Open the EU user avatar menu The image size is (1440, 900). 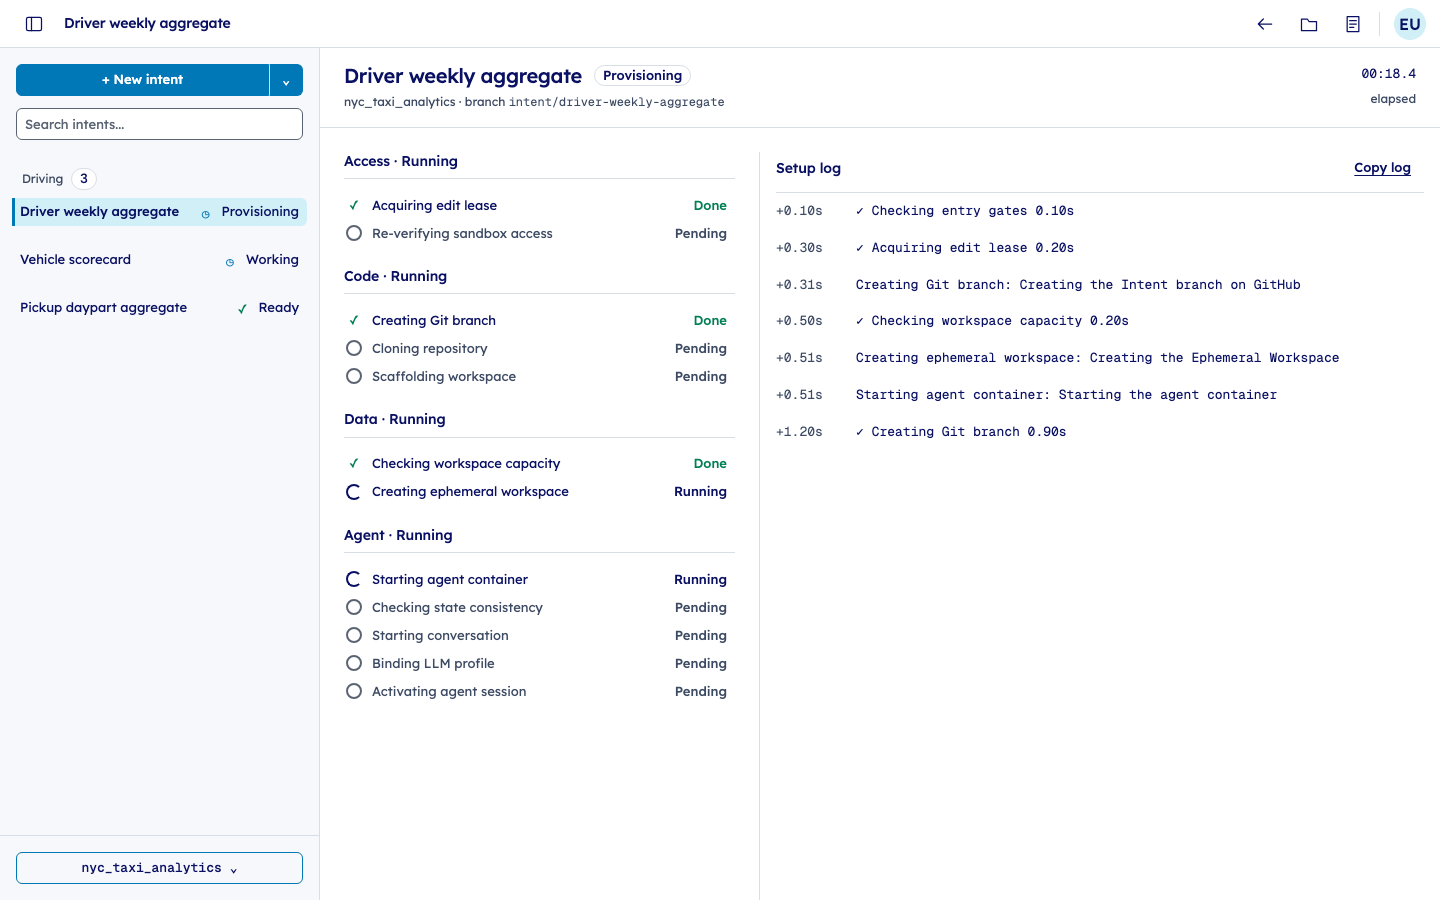click(1410, 24)
